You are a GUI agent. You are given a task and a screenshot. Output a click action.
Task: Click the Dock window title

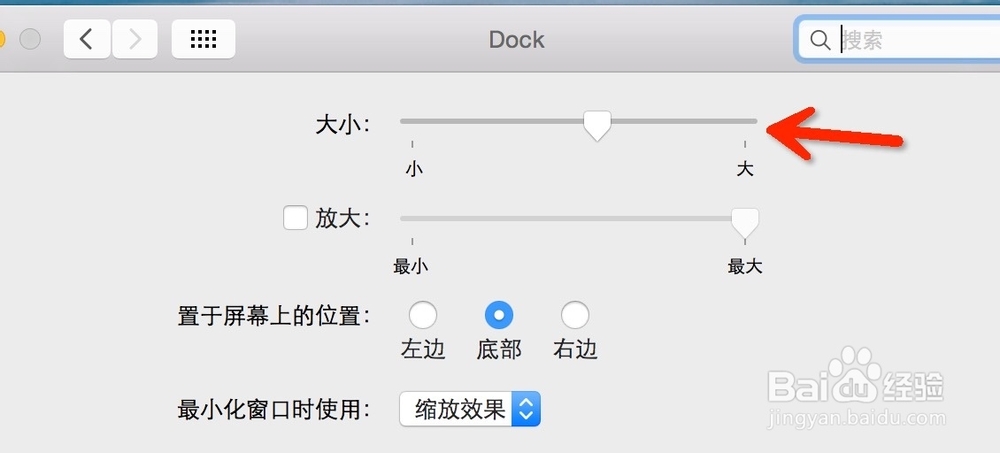(x=516, y=40)
